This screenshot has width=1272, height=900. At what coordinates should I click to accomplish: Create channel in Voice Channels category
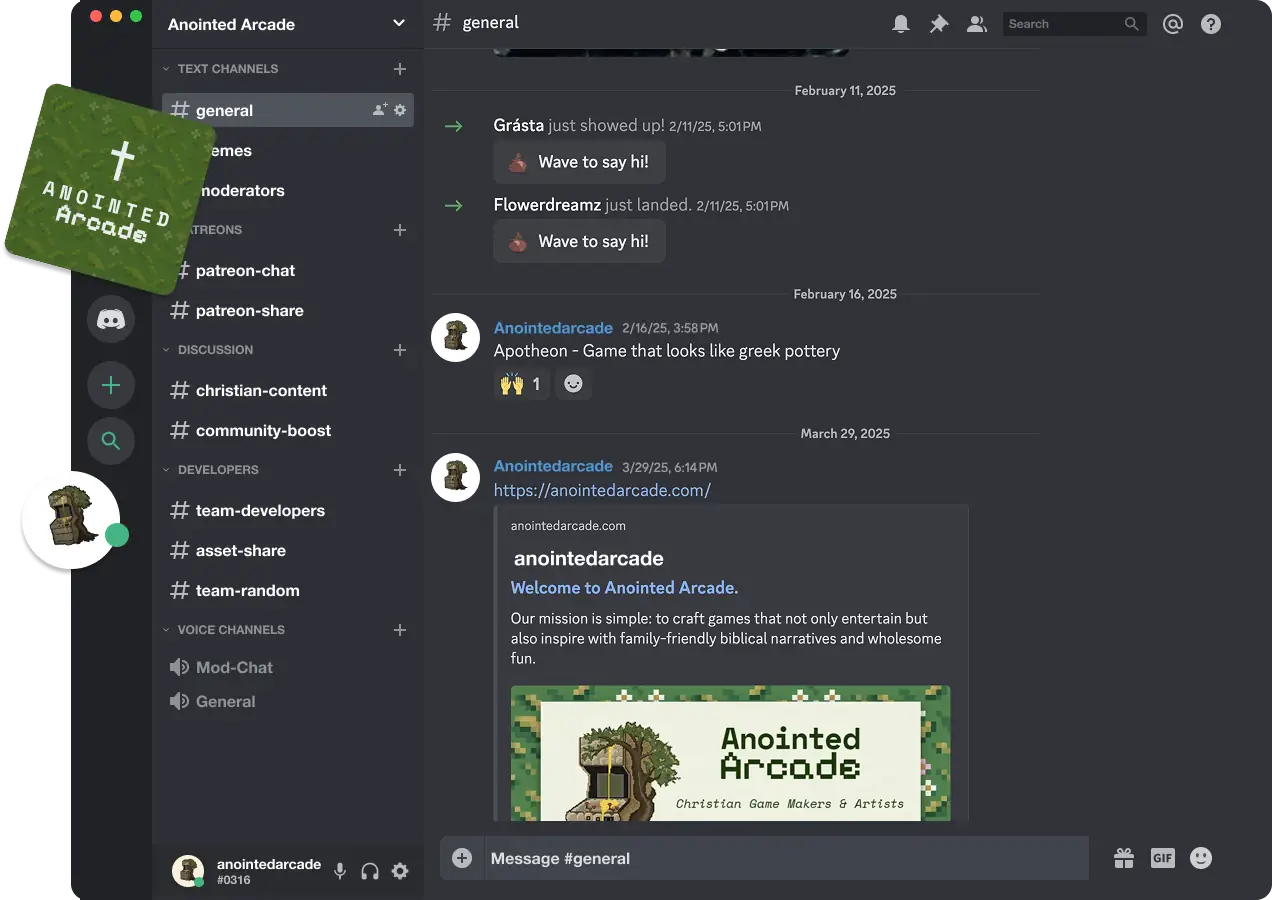pyautogui.click(x=400, y=630)
